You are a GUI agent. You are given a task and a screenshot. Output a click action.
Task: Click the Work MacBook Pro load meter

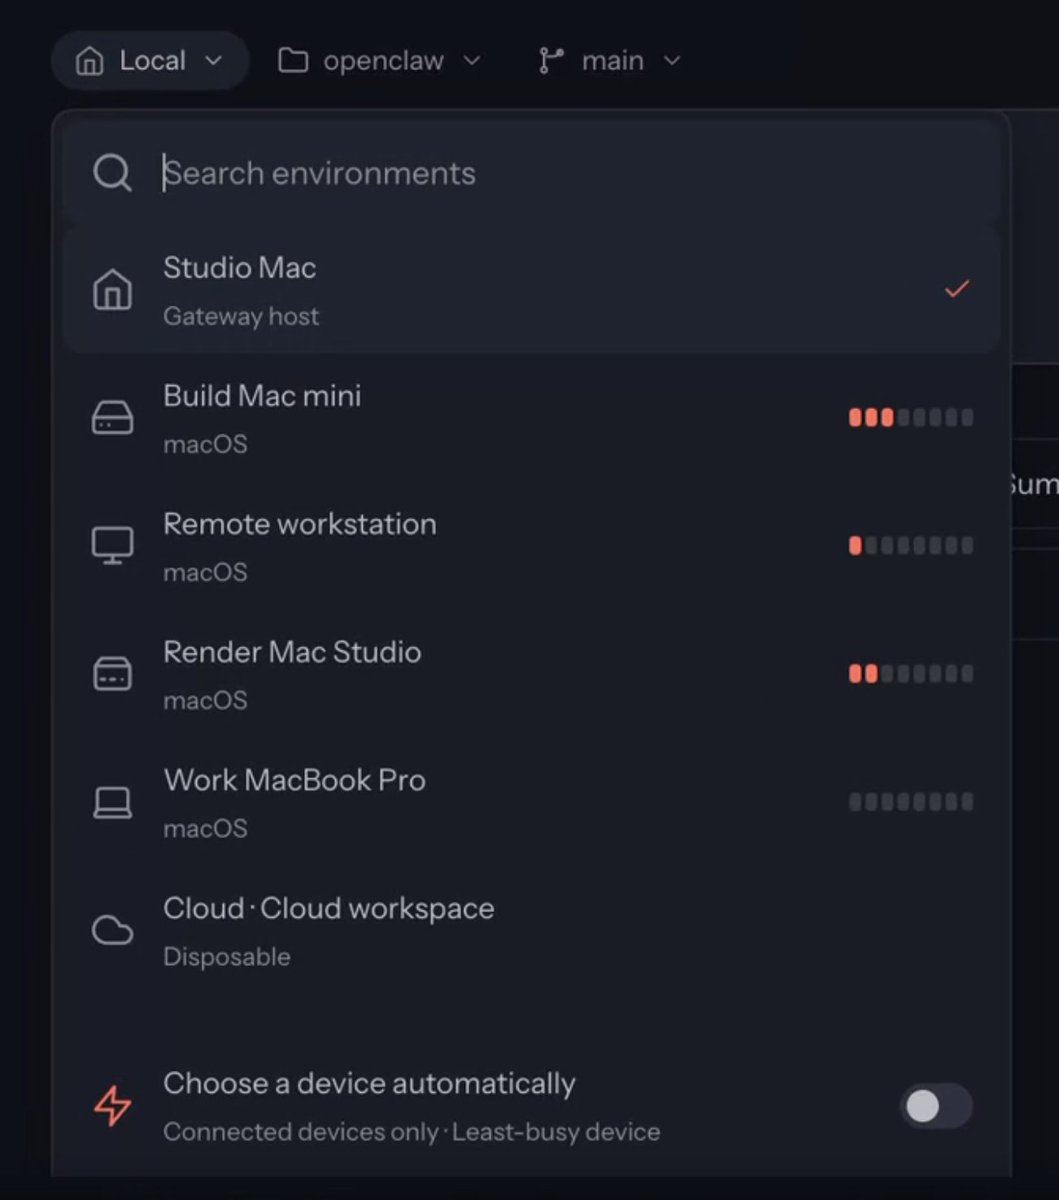(911, 801)
